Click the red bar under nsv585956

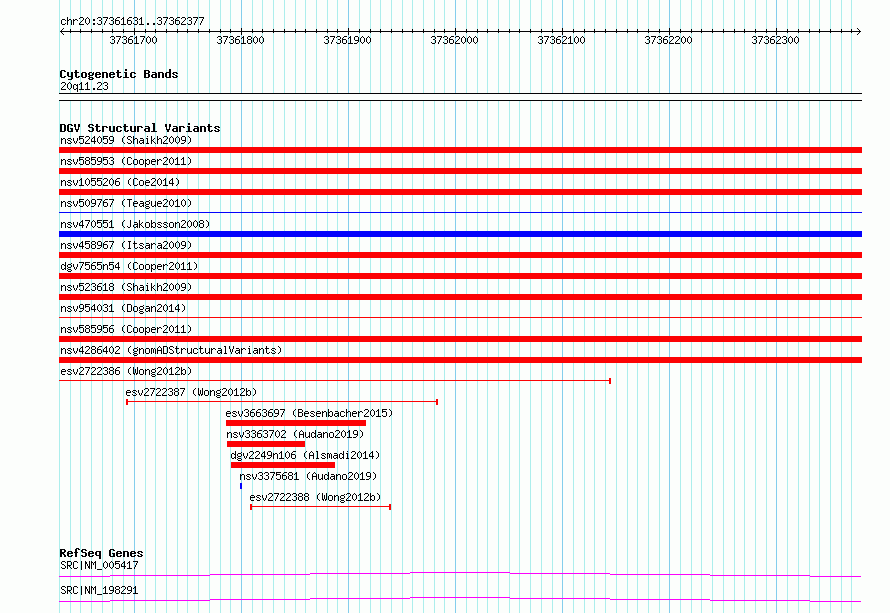[460, 339]
